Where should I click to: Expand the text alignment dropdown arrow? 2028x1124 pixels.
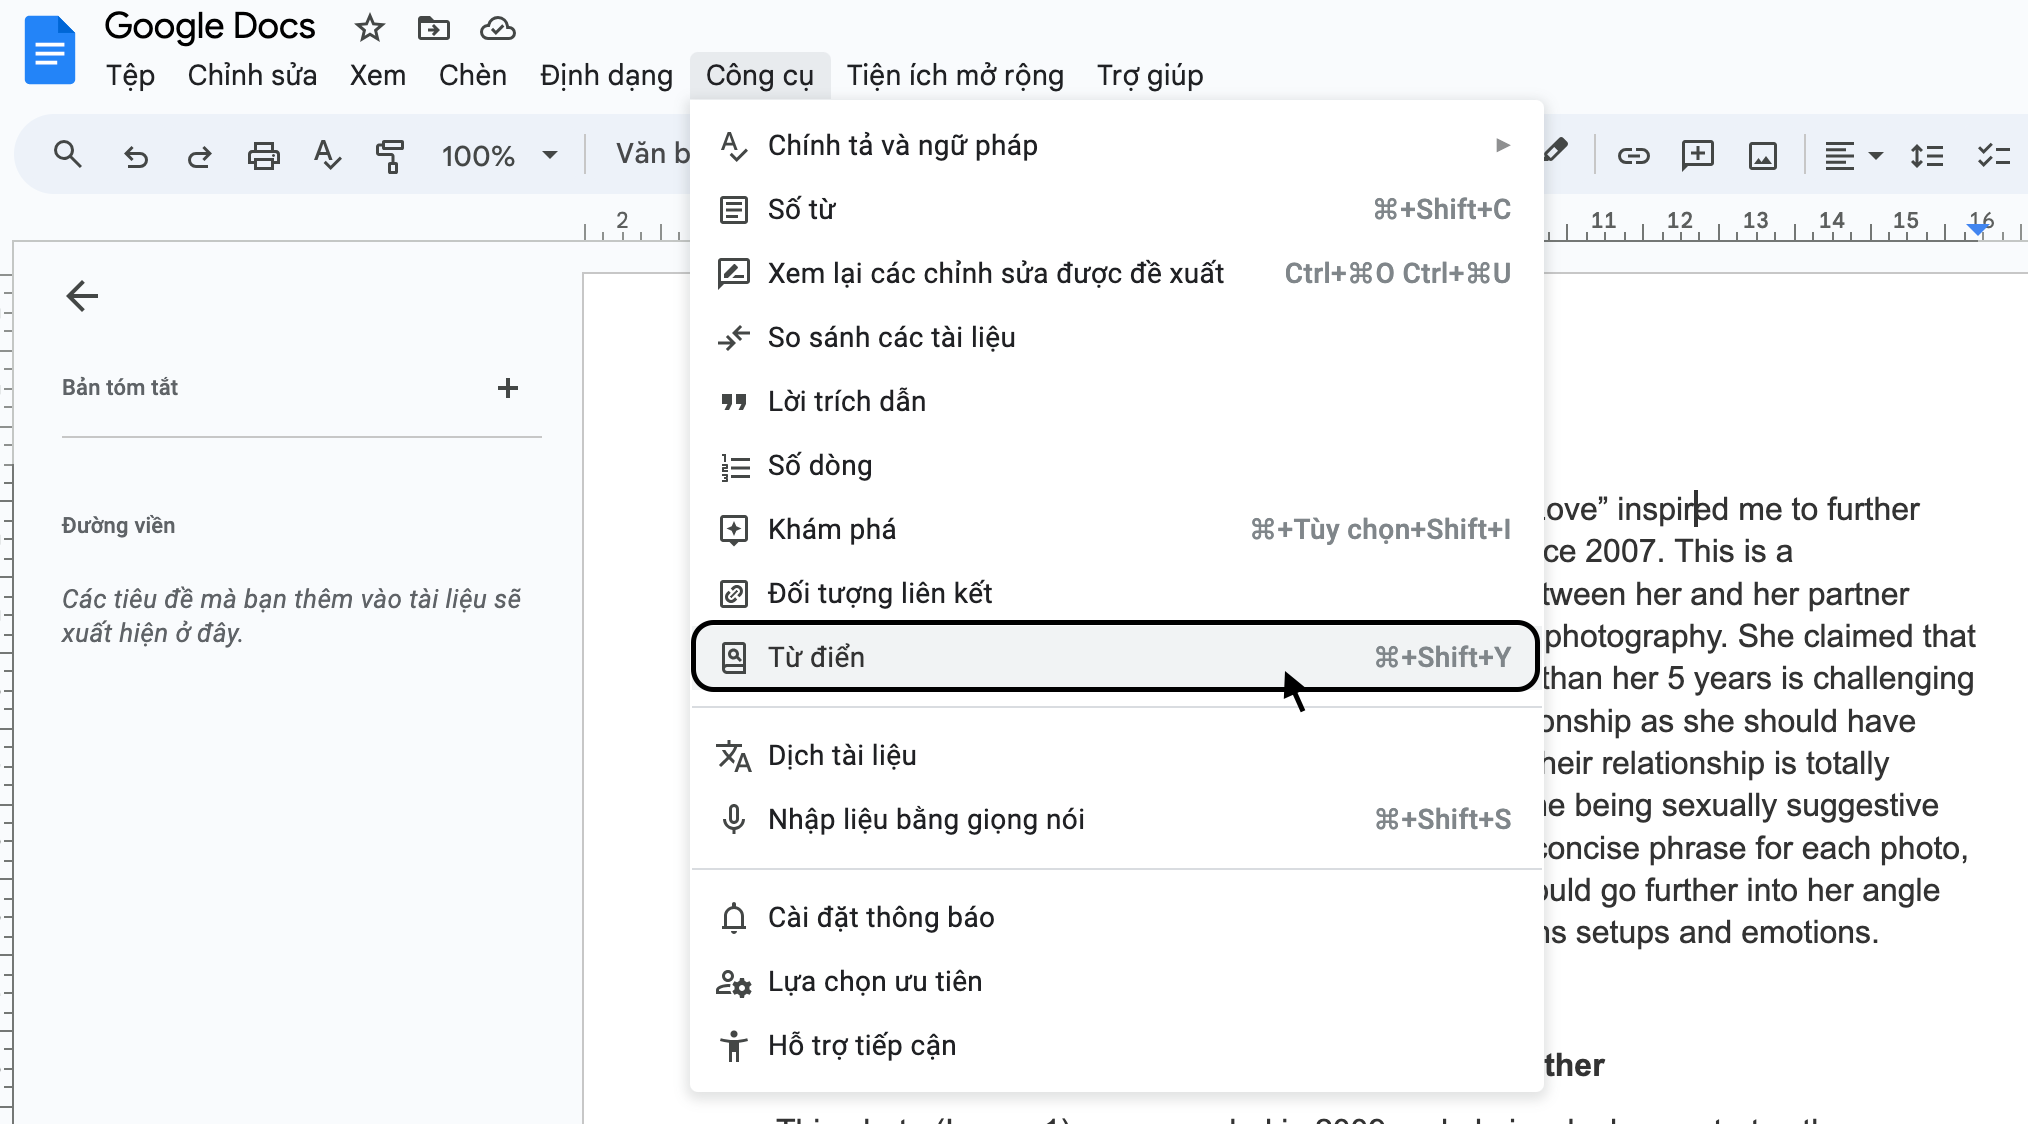(1876, 156)
